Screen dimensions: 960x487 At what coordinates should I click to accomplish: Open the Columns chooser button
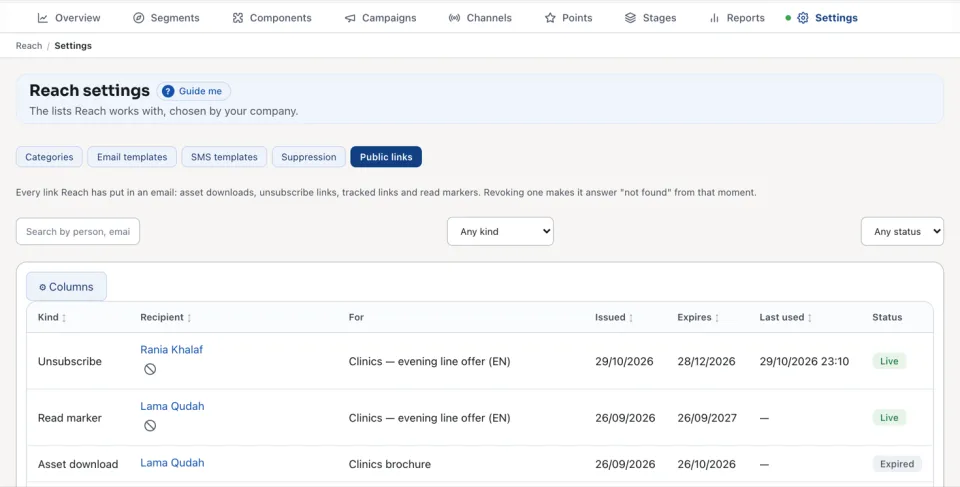click(x=66, y=287)
